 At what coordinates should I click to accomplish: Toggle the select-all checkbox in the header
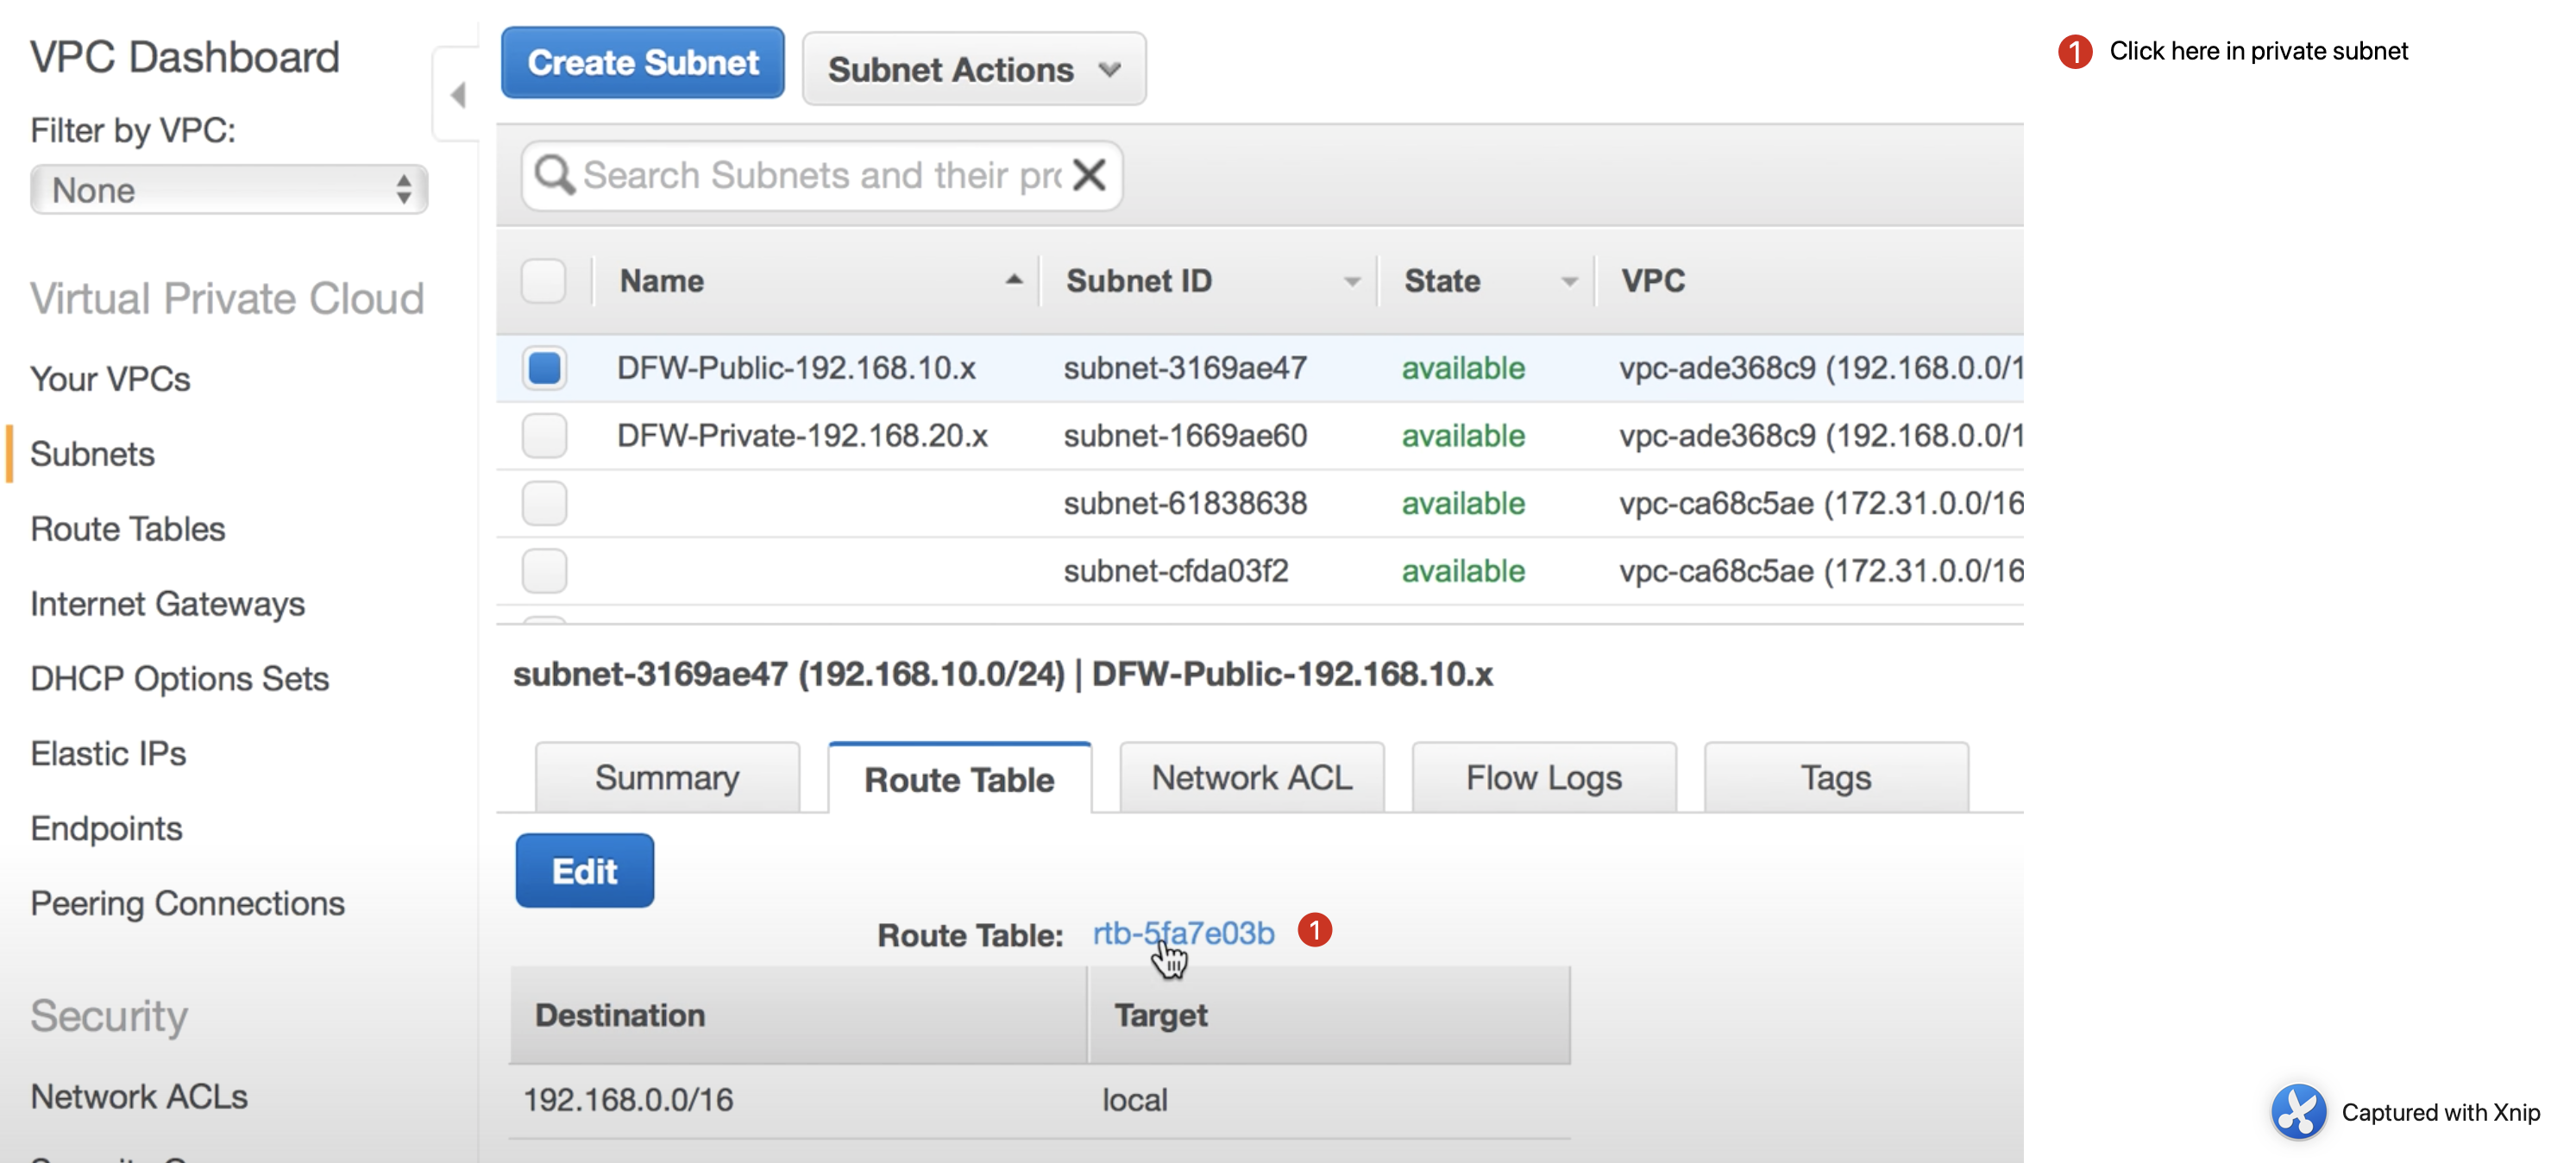click(x=543, y=281)
